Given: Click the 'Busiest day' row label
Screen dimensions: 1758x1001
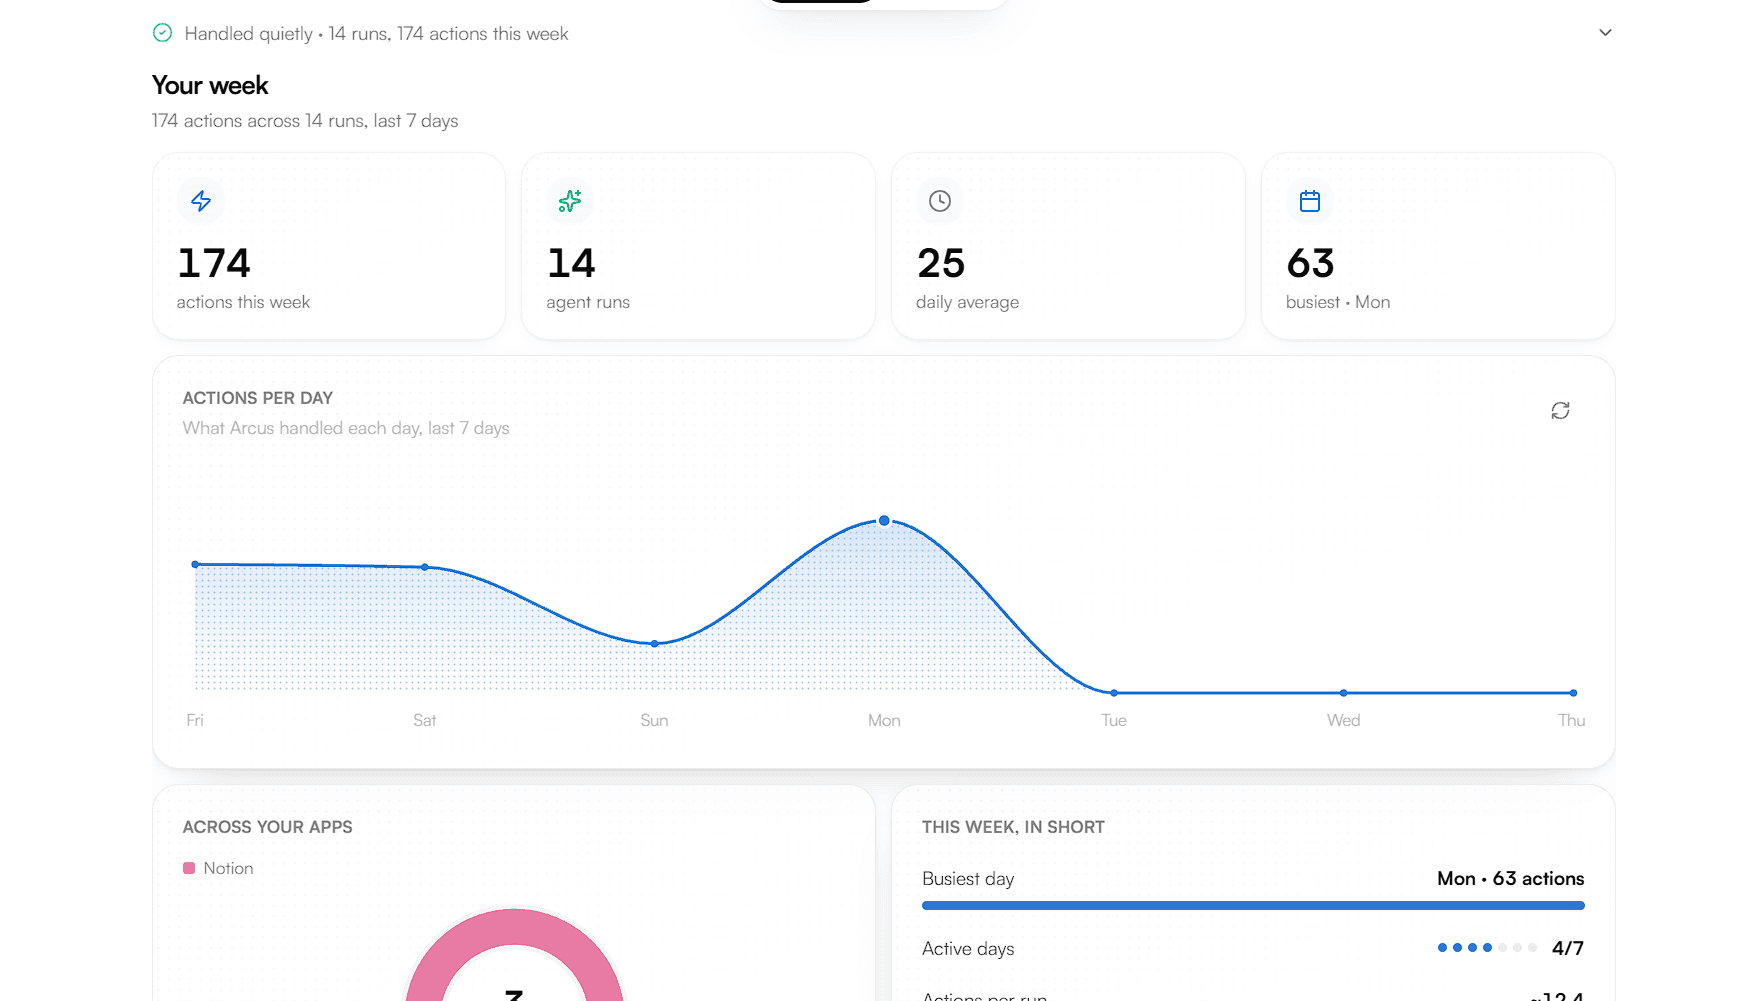Looking at the screenshot, I should (x=968, y=879).
